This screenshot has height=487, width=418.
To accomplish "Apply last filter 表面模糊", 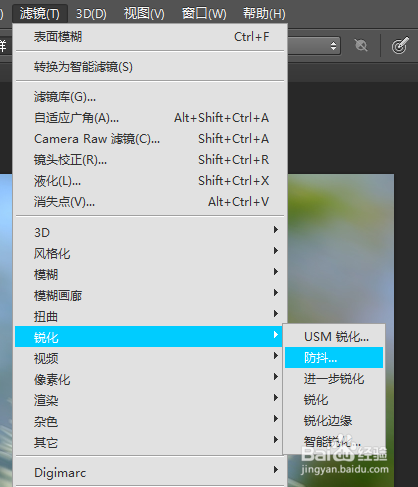I will pyautogui.click(x=150, y=37).
